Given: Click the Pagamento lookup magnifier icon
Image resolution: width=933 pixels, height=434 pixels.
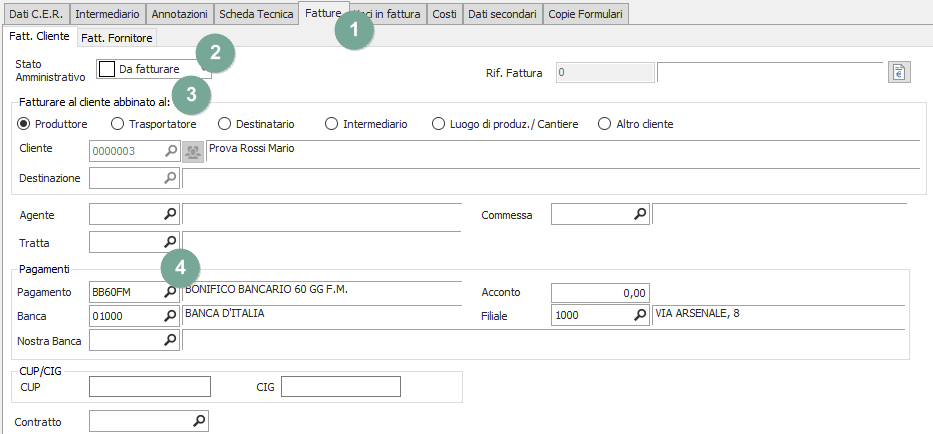Looking at the screenshot, I should point(171,292).
